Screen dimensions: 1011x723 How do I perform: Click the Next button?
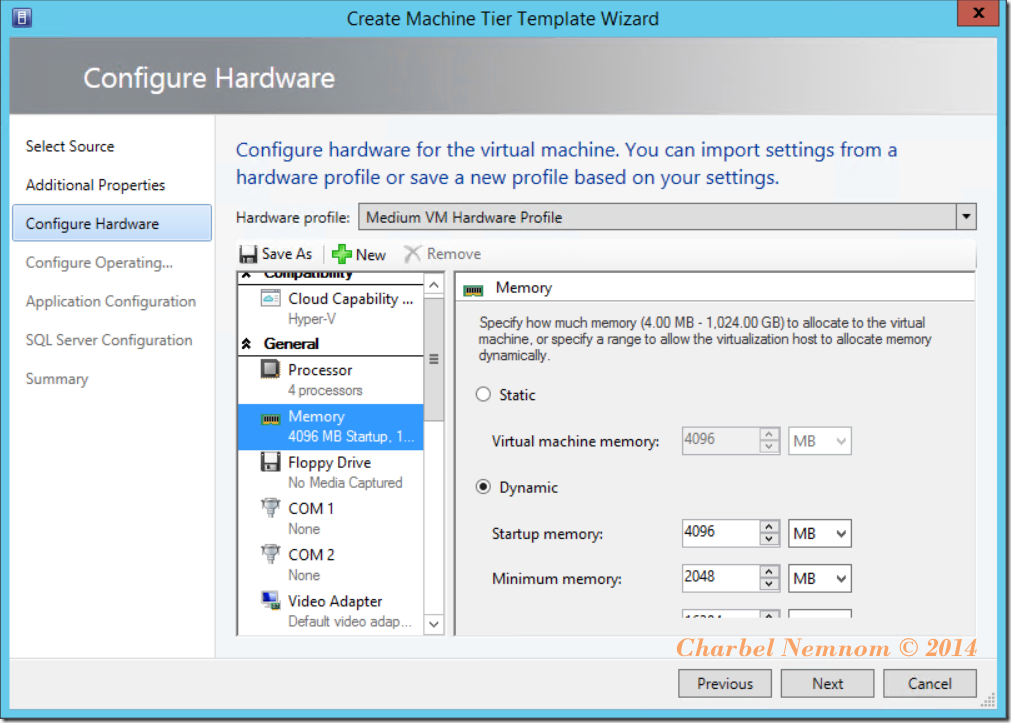pyautogui.click(x=827, y=684)
